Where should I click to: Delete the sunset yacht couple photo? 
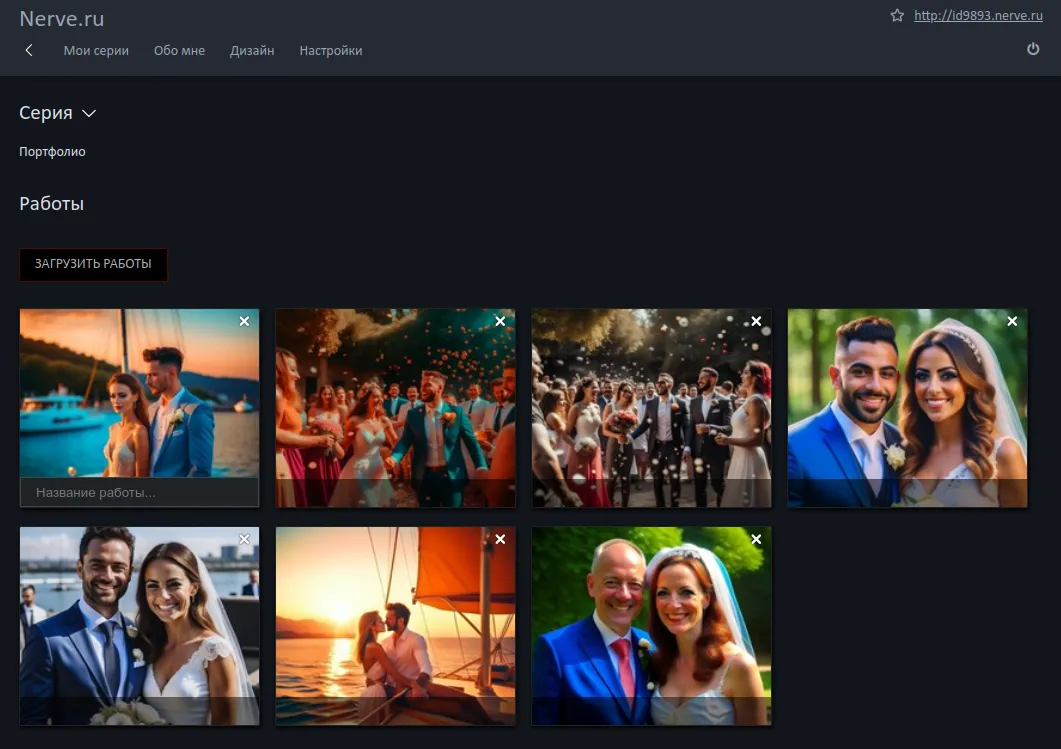[244, 321]
